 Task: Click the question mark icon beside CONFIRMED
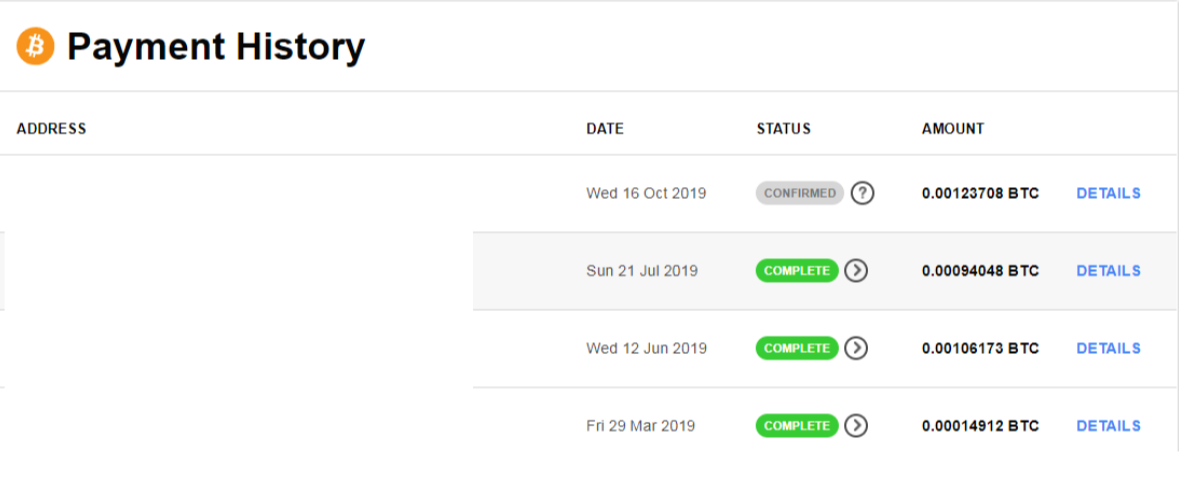tap(862, 193)
